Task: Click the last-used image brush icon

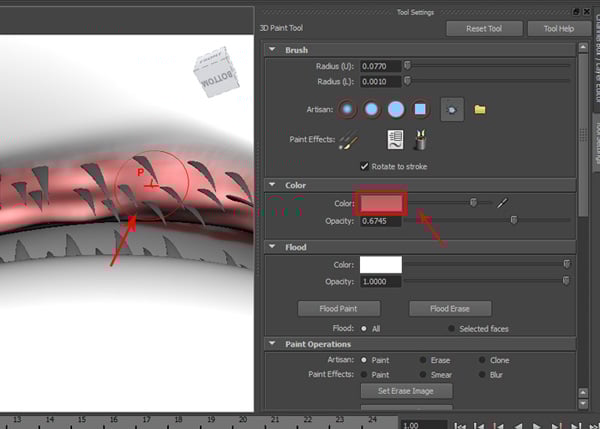Action: pos(452,109)
